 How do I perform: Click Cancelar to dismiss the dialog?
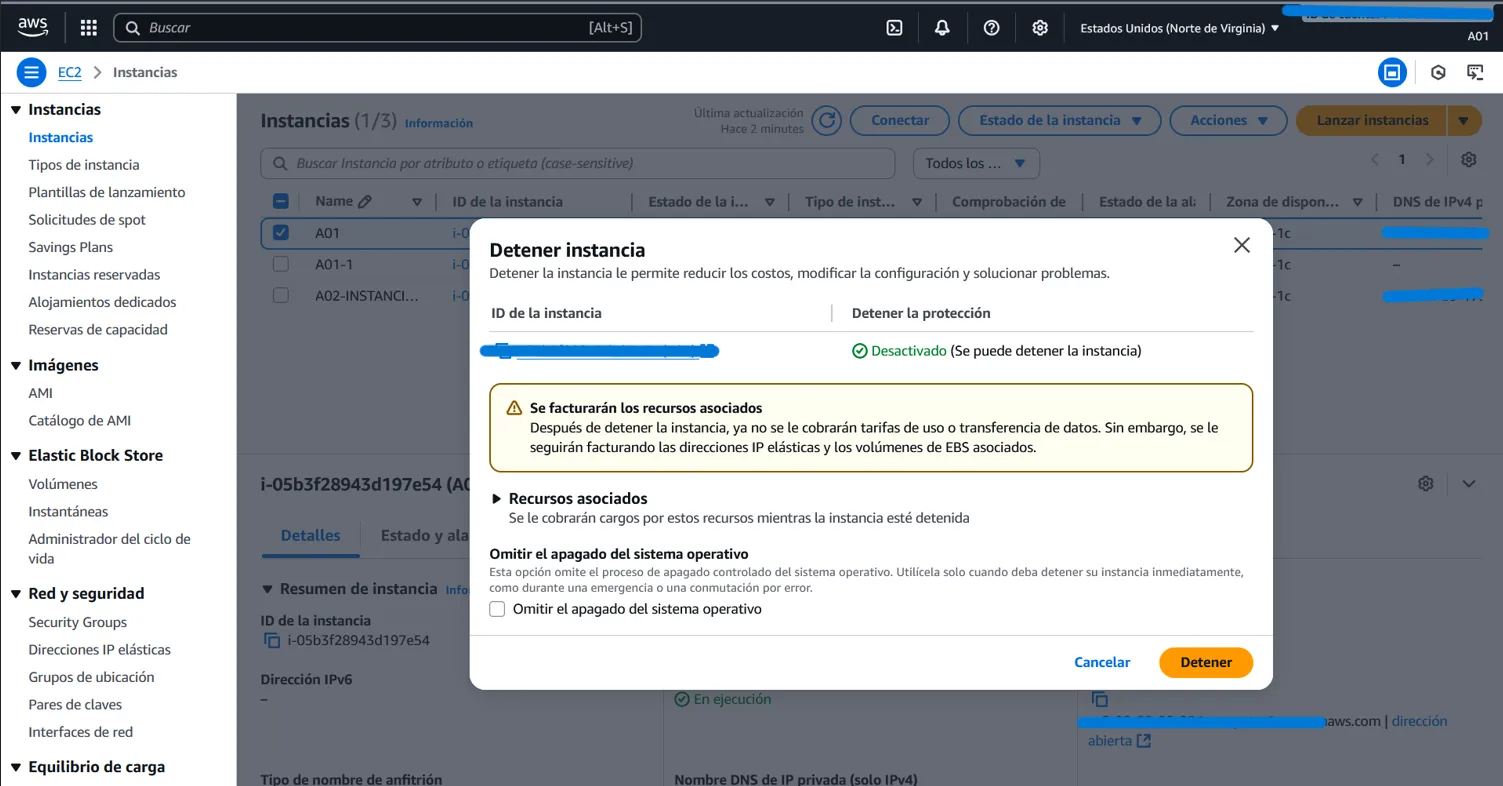[x=1102, y=662]
